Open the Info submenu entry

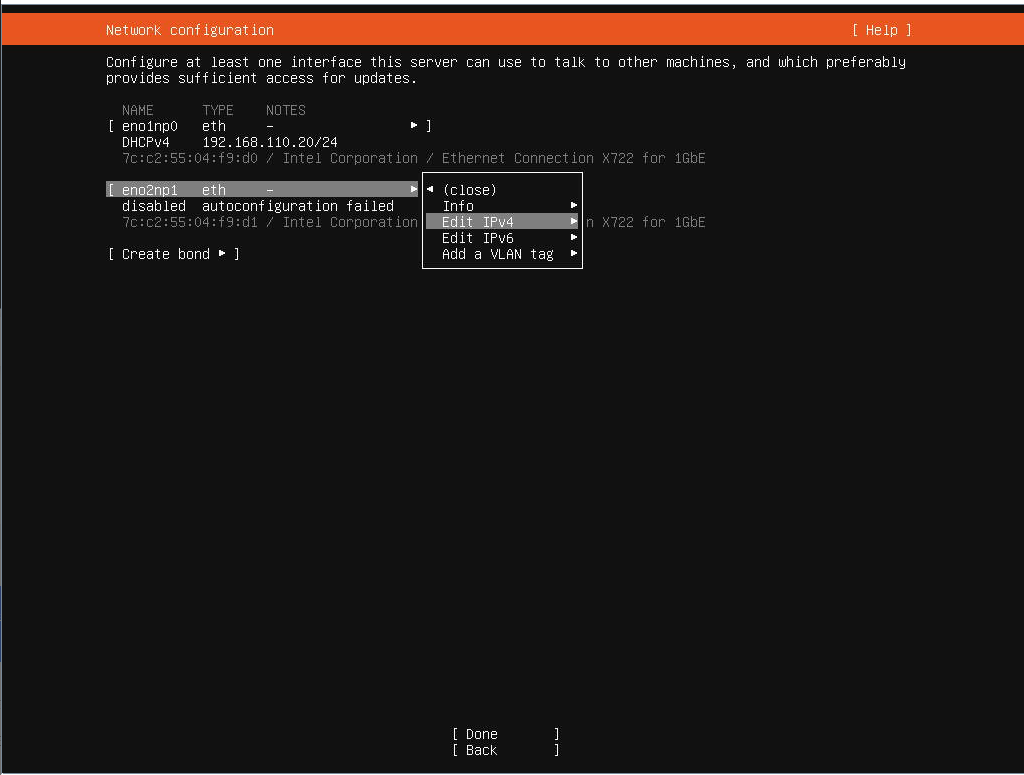458,206
